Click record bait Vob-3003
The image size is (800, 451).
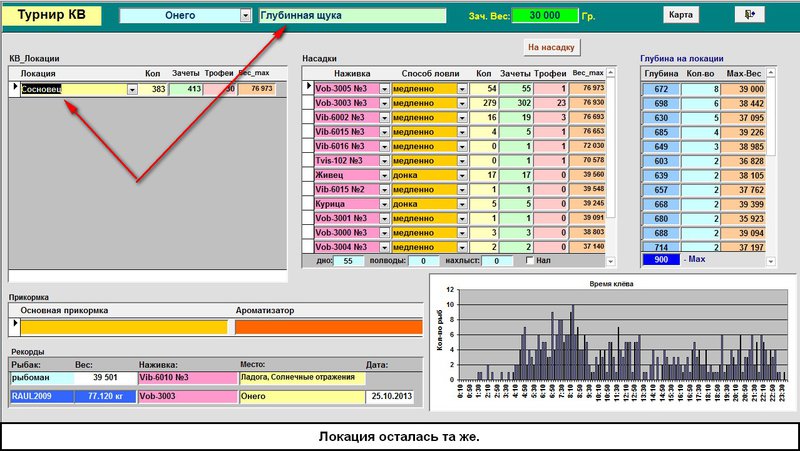[188, 396]
